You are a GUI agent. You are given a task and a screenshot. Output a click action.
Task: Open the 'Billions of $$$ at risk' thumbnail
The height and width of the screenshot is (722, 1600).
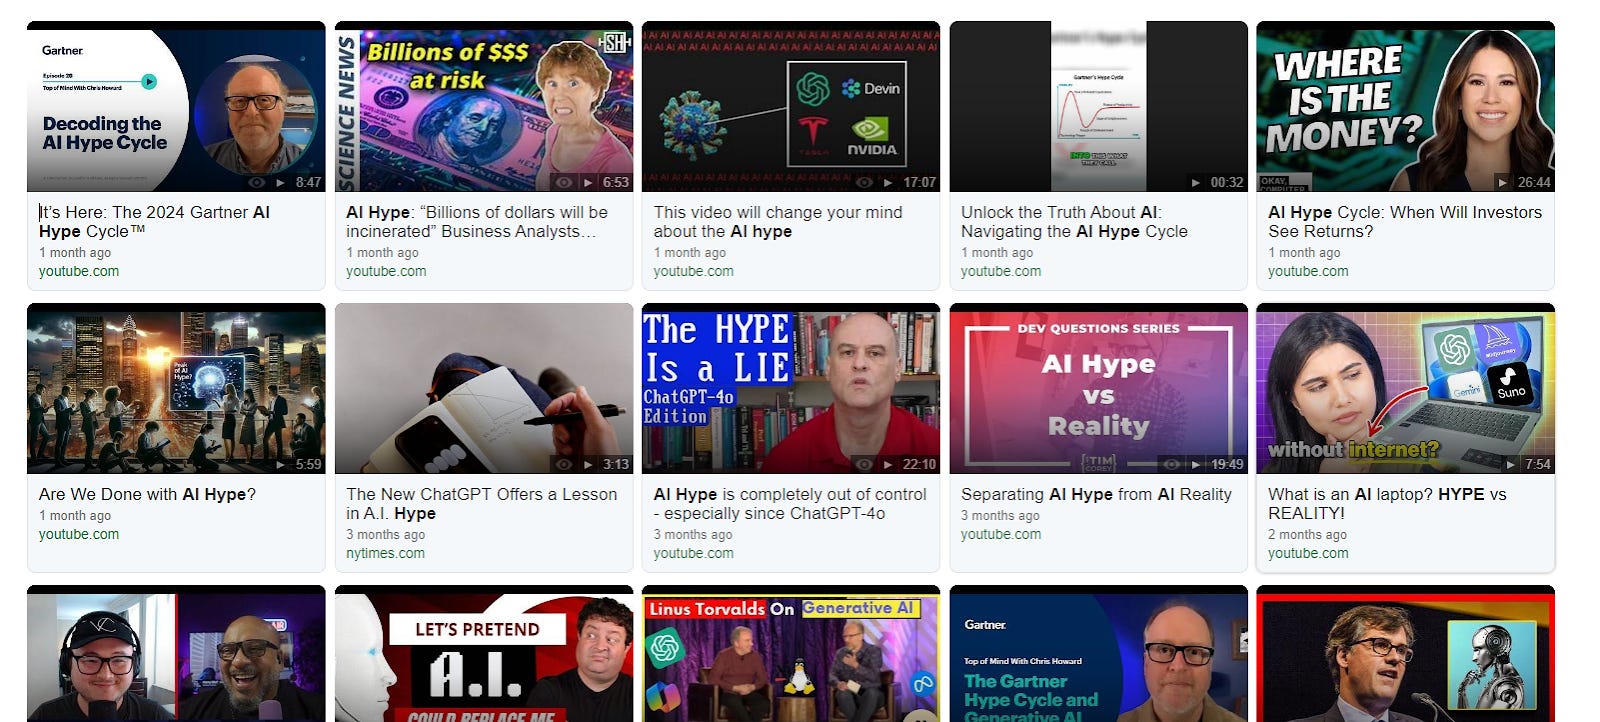pyautogui.click(x=484, y=106)
